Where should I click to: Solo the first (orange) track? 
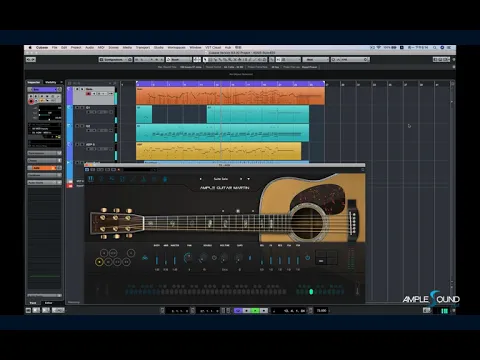pyautogui.click(x=82, y=89)
